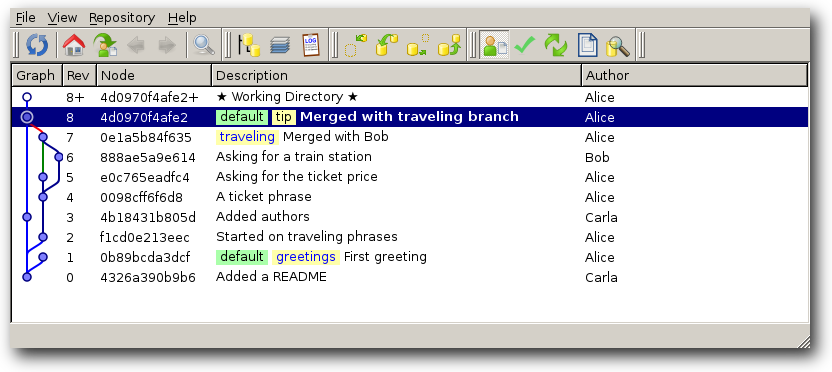The image size is (832, 372).
Task: Click the green default tag in revision 8
Action: coord(242,117)
